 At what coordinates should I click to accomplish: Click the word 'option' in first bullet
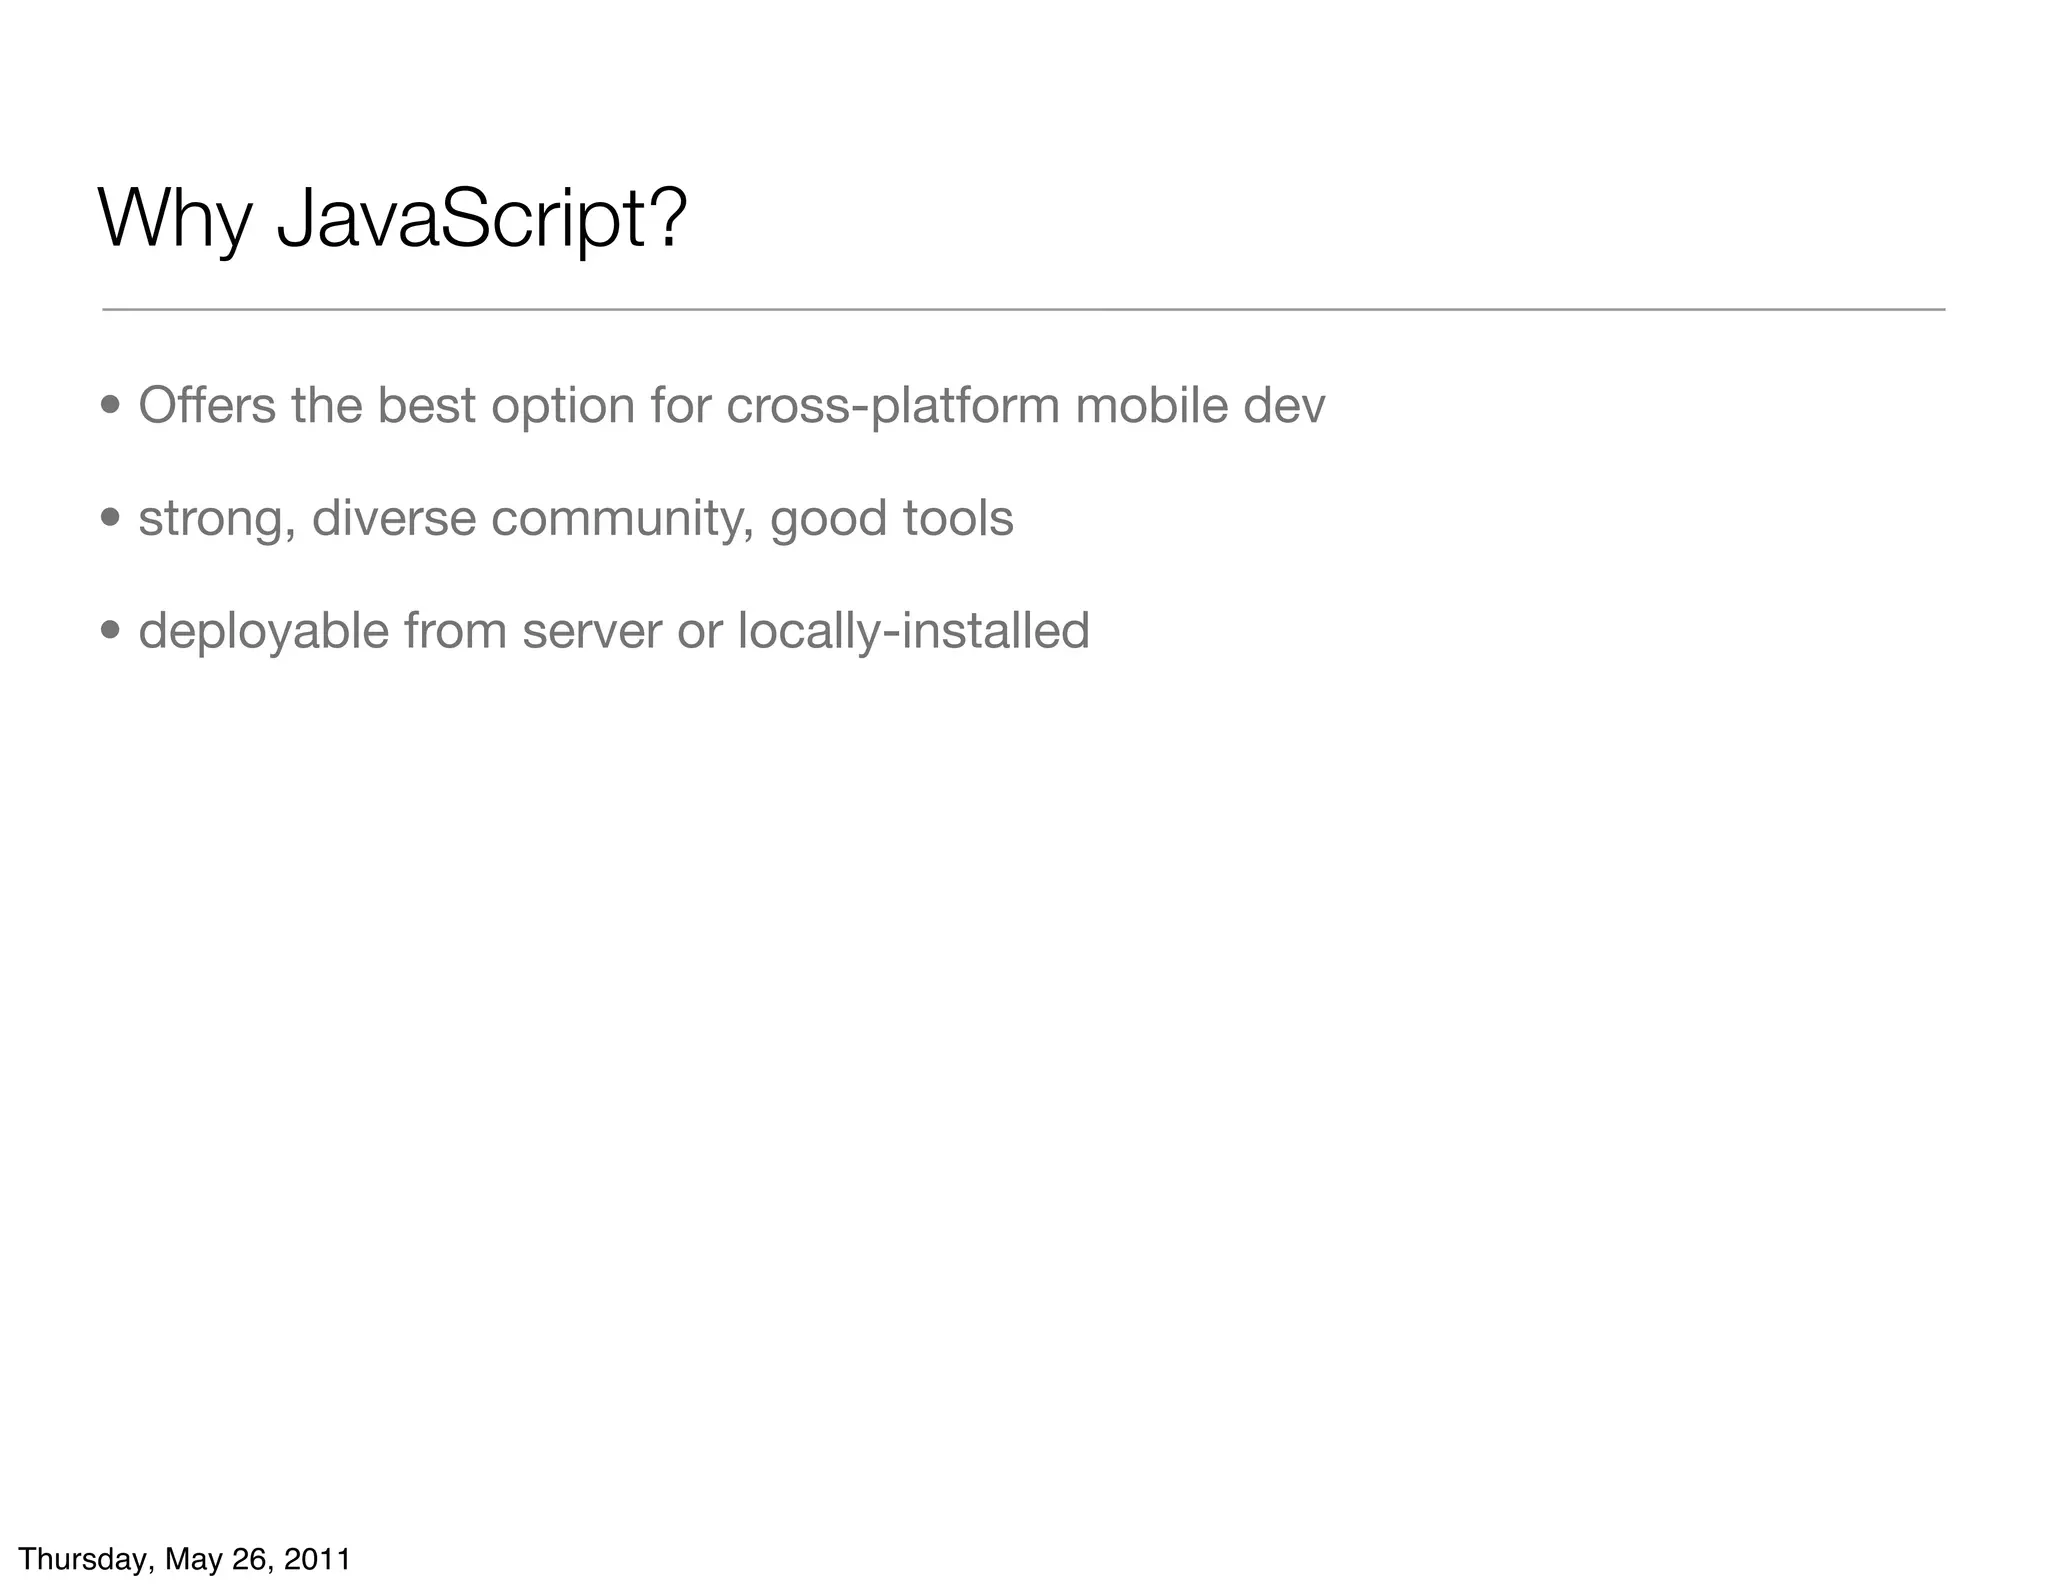(x=563, y=406)
